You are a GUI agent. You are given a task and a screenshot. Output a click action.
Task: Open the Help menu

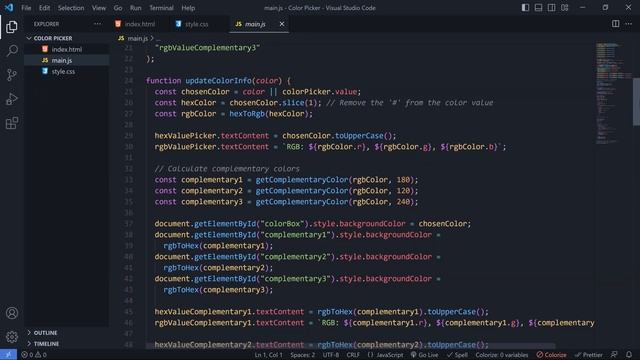pos(188,8)
